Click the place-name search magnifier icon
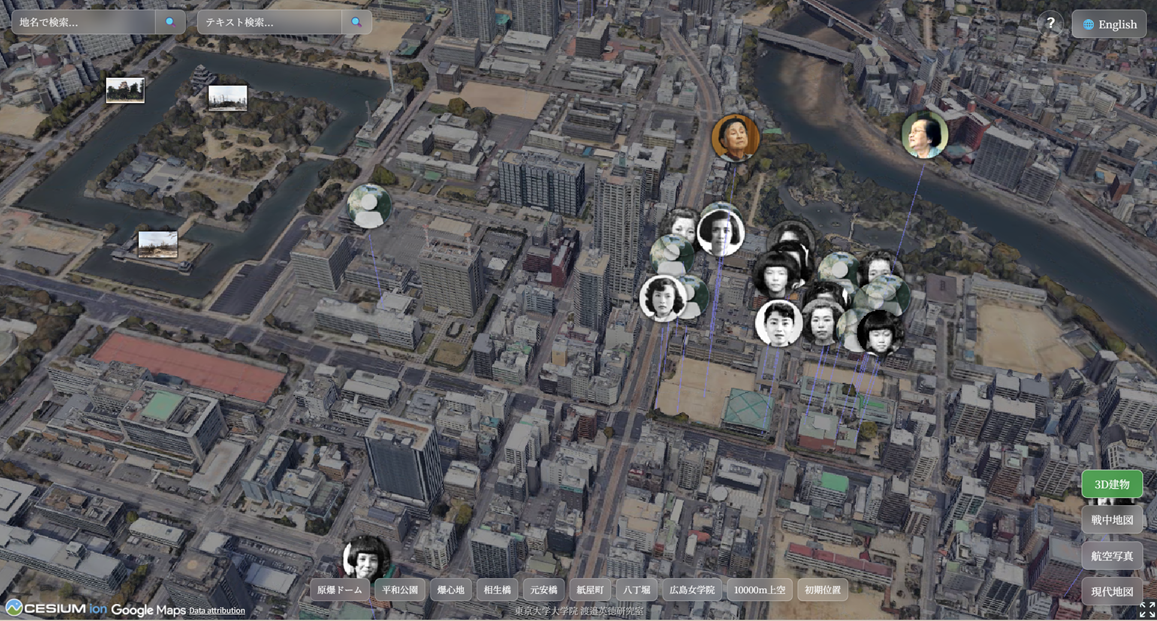Screen dimensions: 1157x621 (170, 22)
